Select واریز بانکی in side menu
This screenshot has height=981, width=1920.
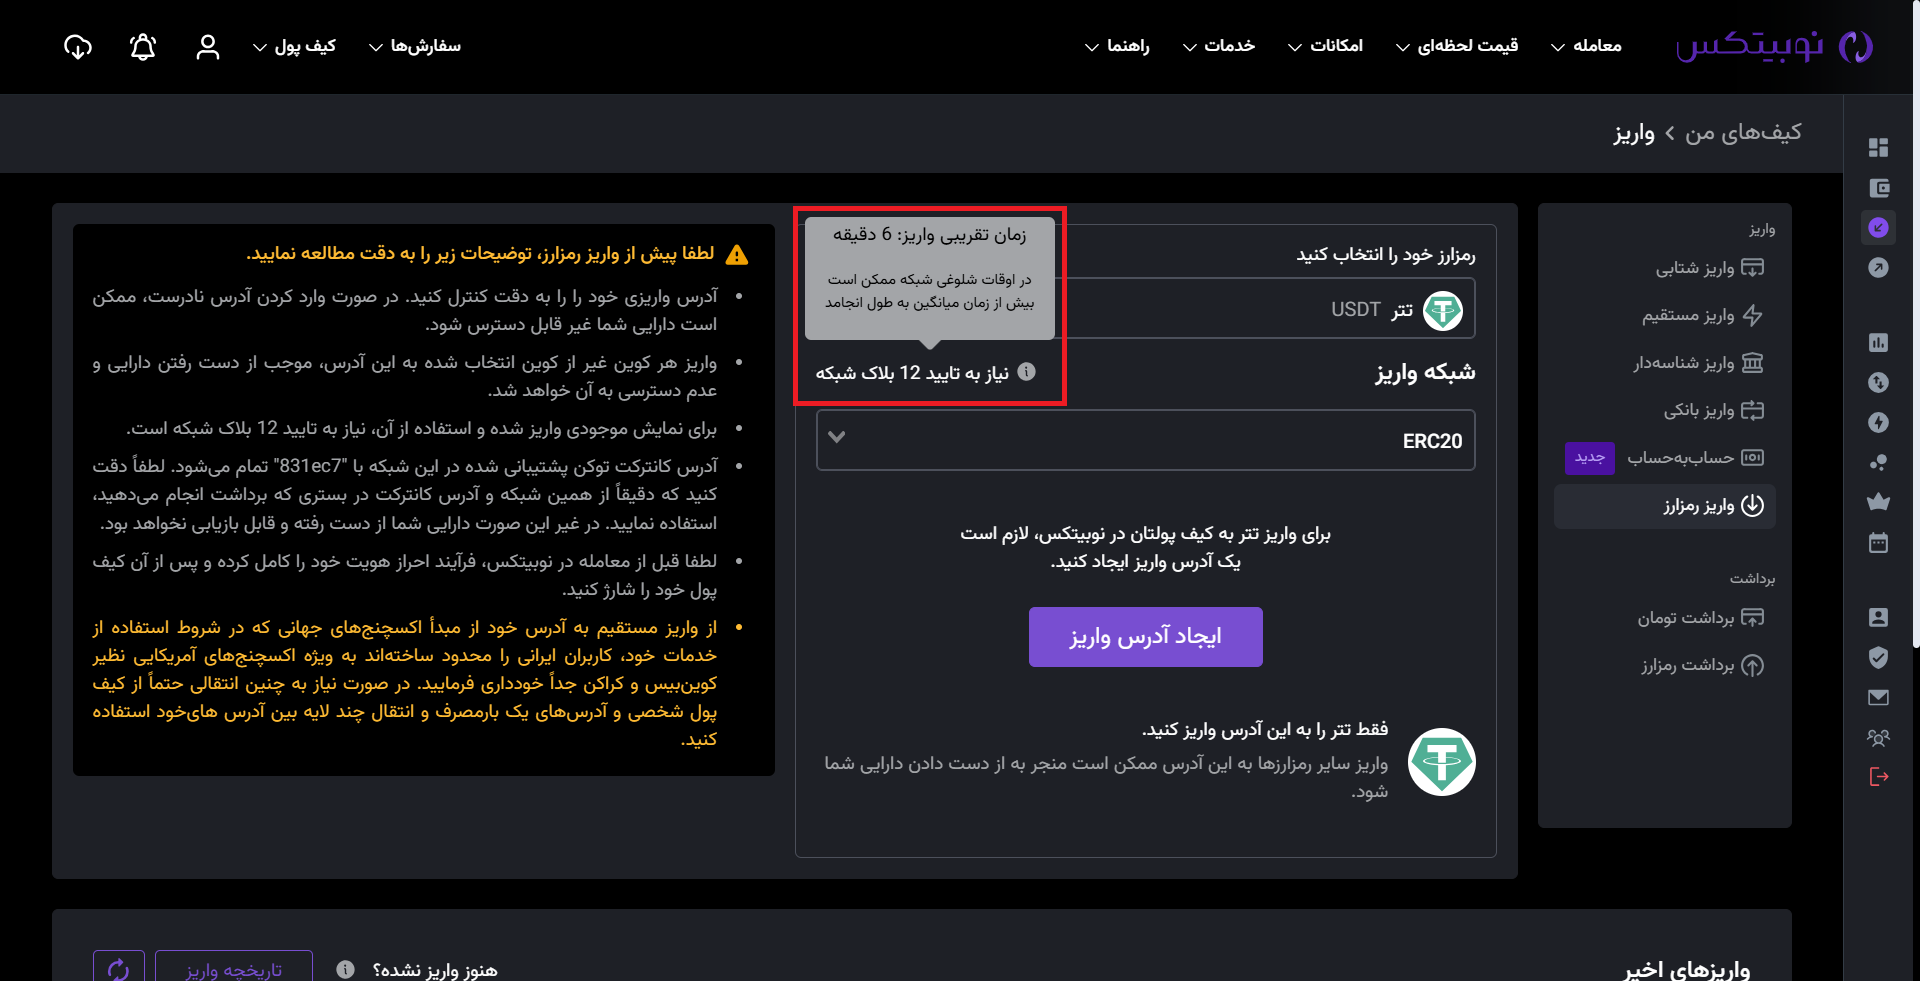click(1713, 410)
